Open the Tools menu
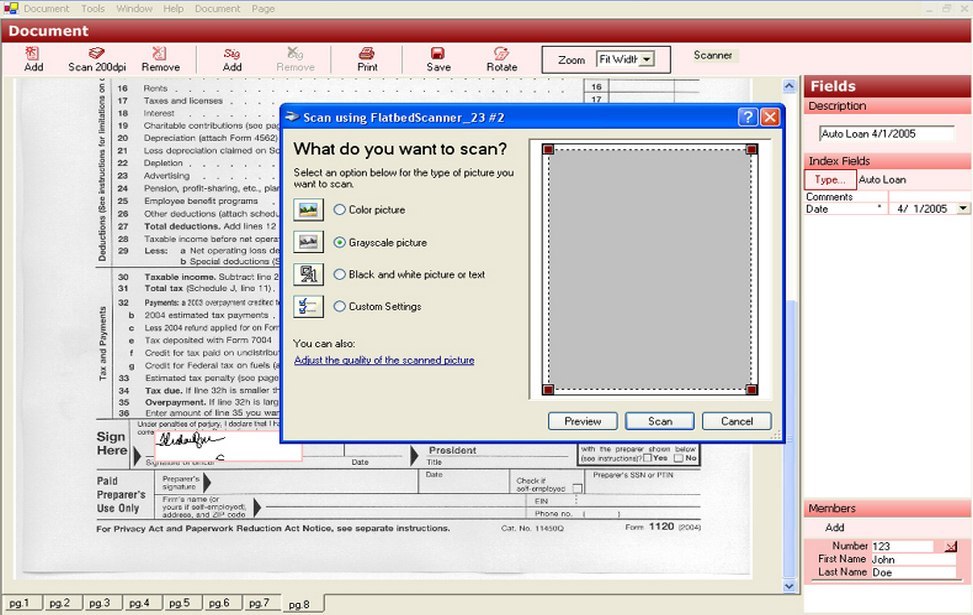This screenshot has height=615, width=973. (92, 8)
